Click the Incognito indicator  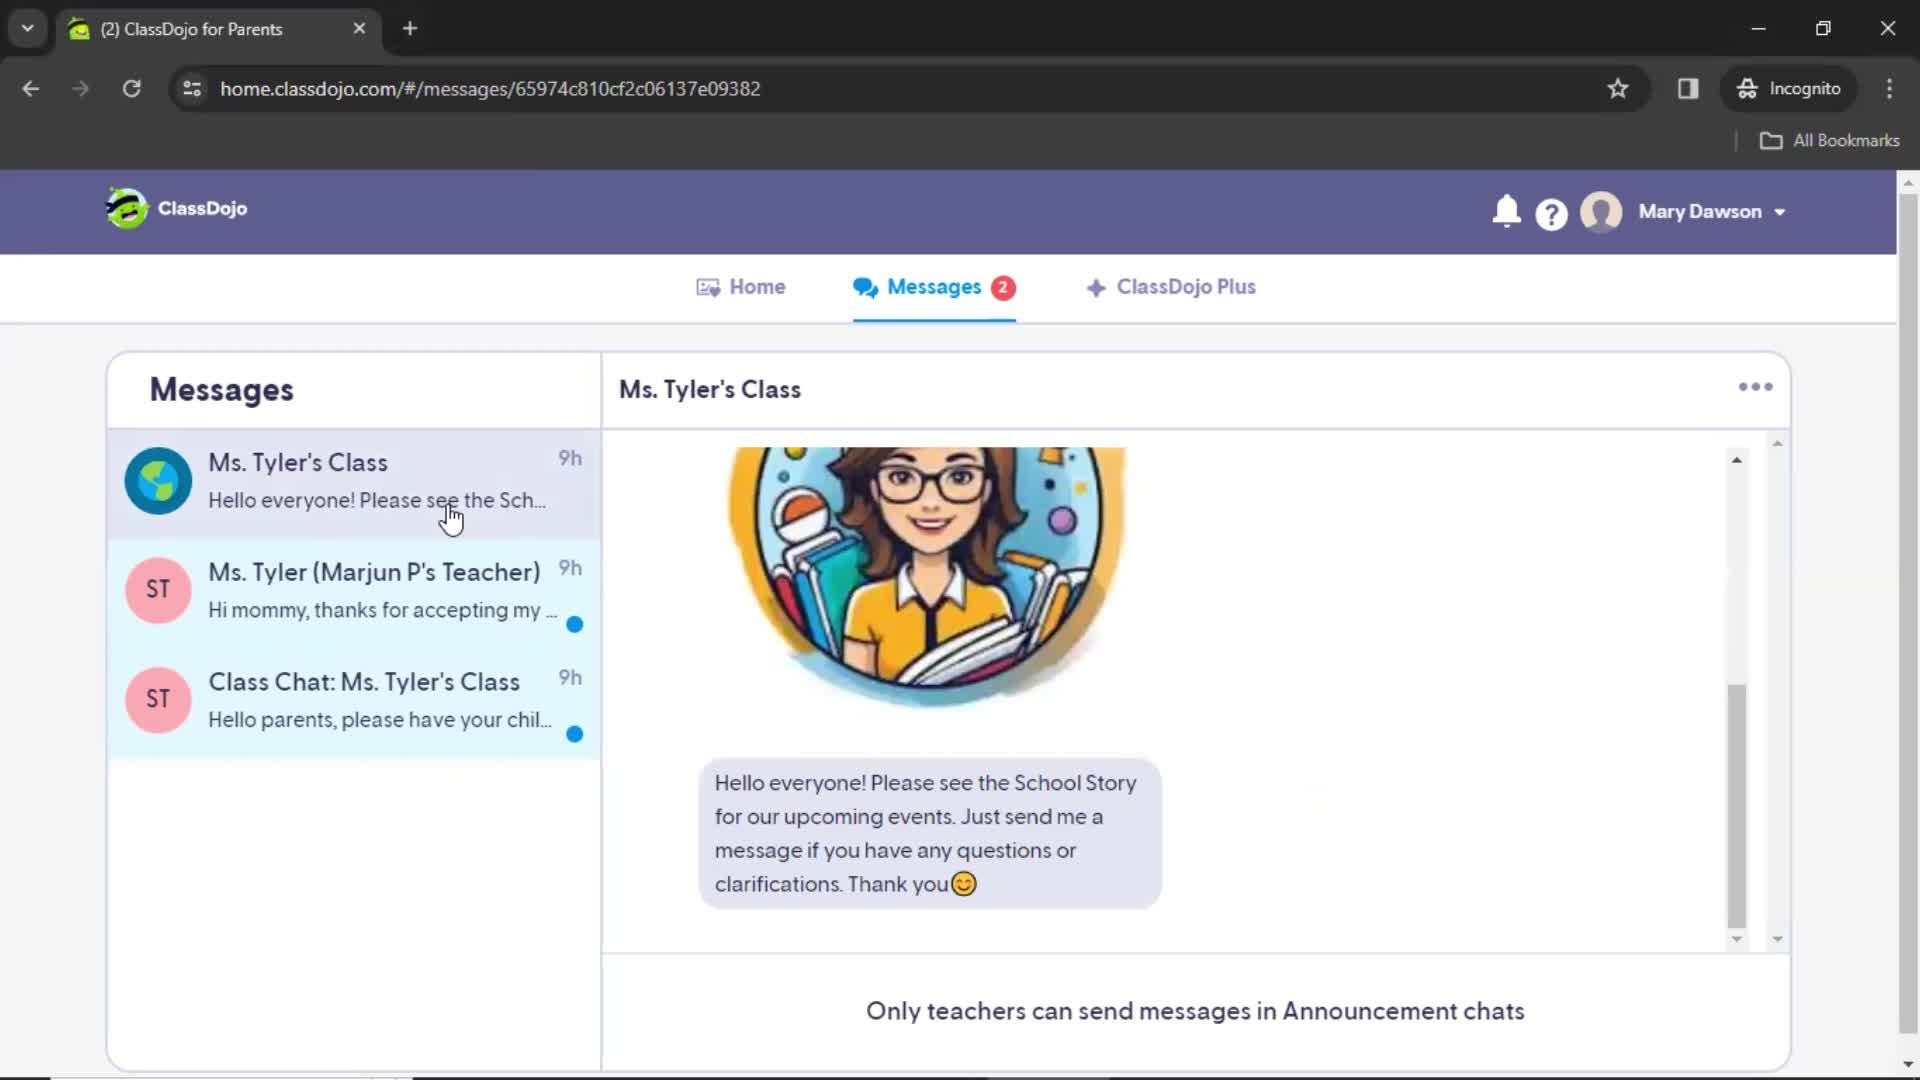1789,89
